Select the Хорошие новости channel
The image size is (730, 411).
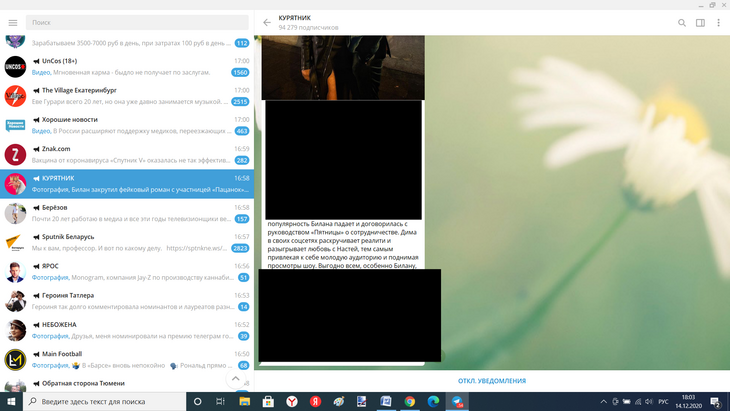coord(130,125)
